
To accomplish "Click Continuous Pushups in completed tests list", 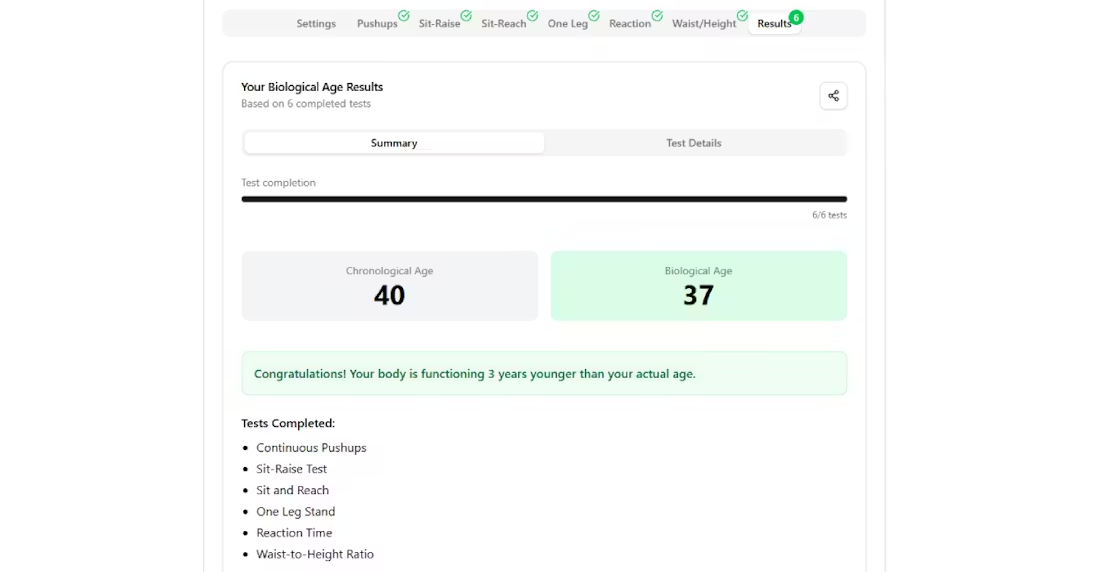I will coord(311,448).
